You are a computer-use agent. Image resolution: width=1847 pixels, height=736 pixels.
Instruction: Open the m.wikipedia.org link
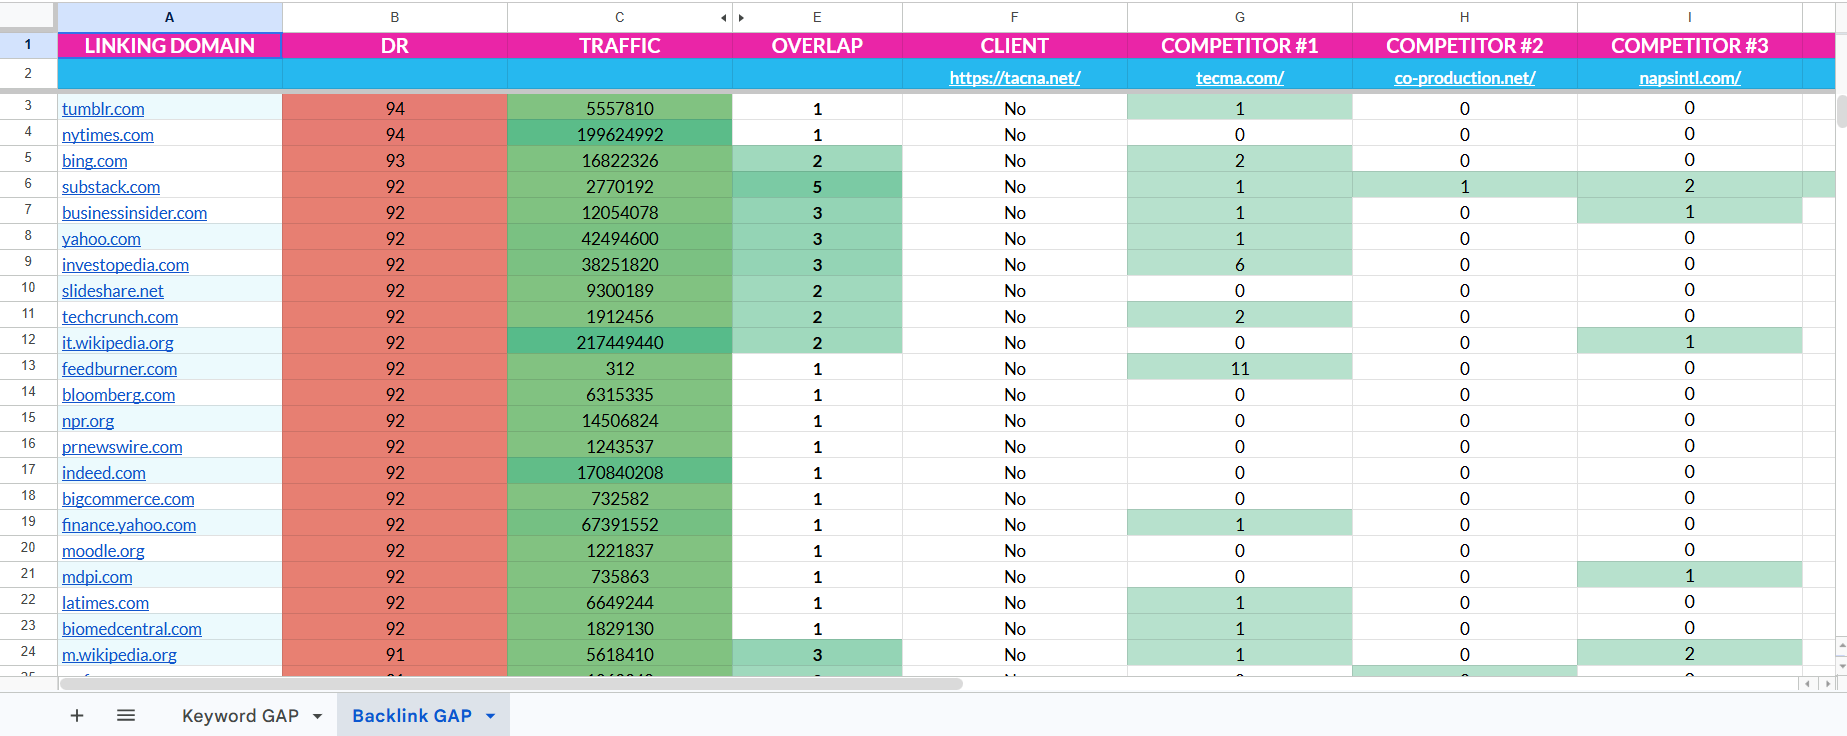pyautogui.click(x=119, y=655)
